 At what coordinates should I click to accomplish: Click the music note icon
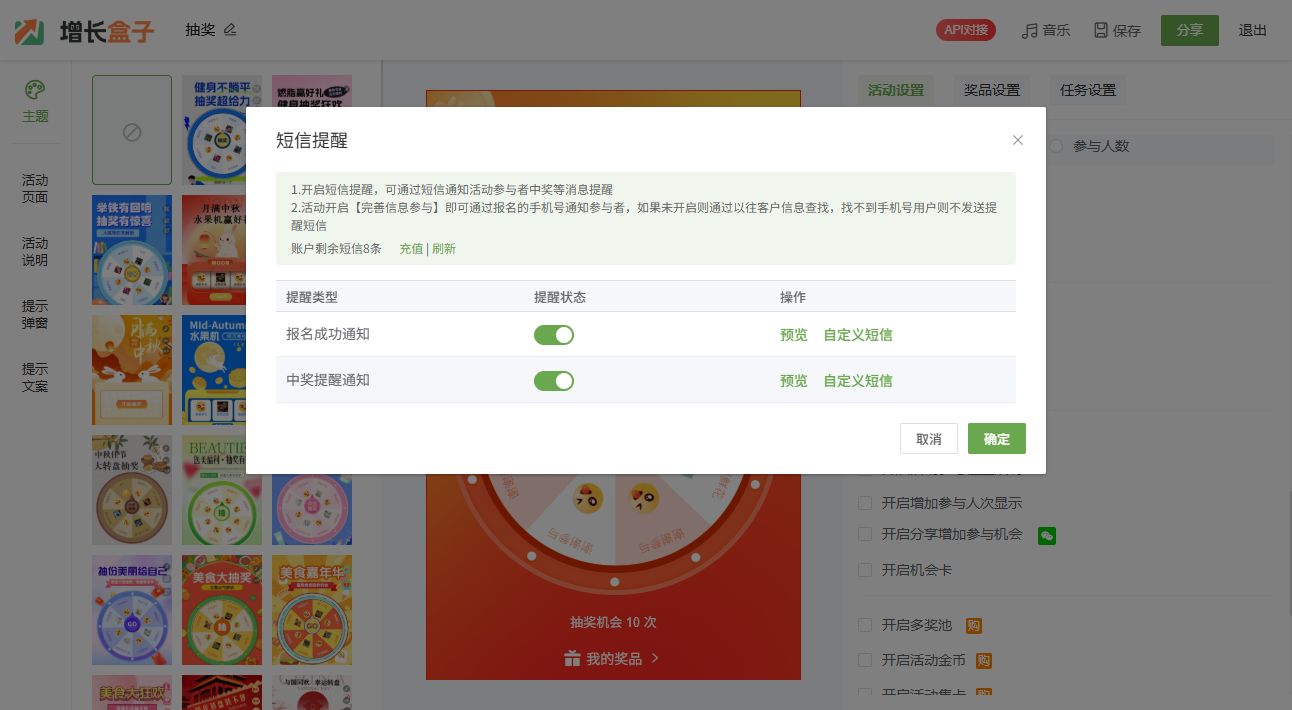[1029, 31]
